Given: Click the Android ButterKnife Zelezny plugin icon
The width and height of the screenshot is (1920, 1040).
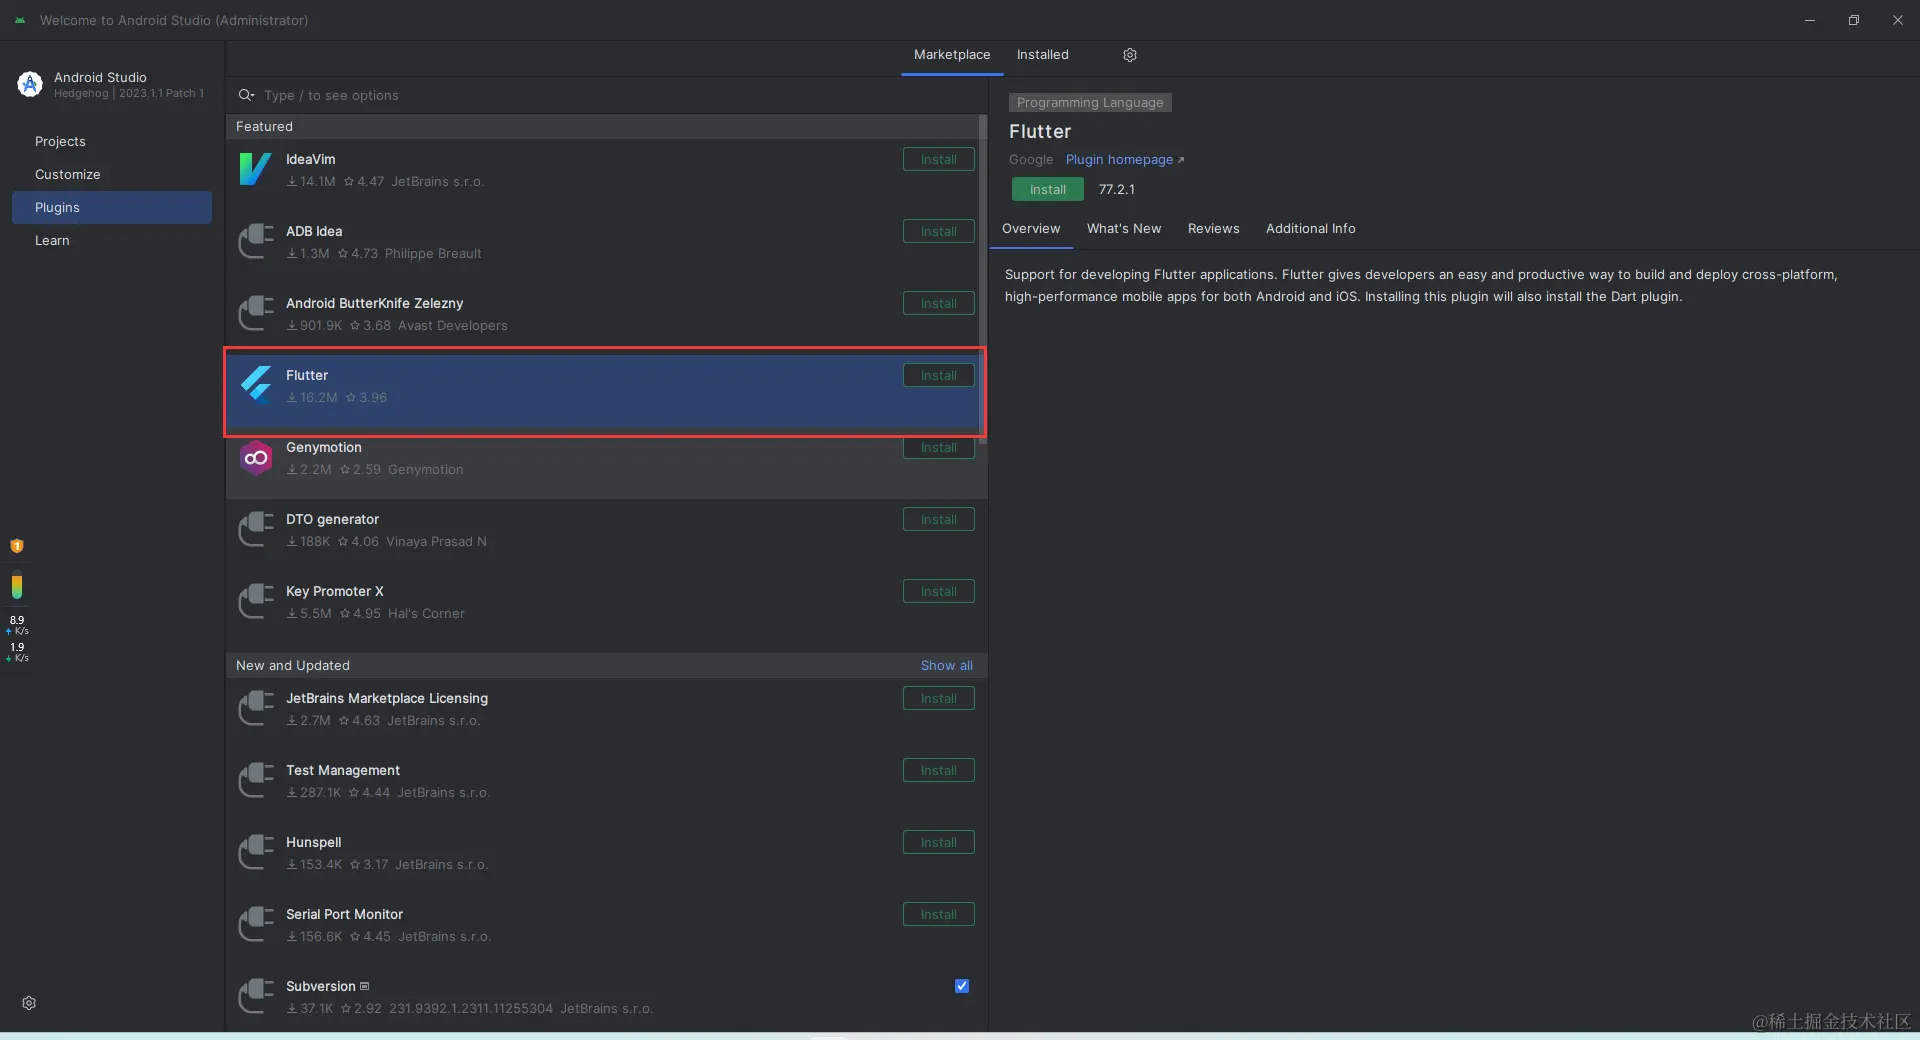Looking at the screenshot, I should pos(256,314).
